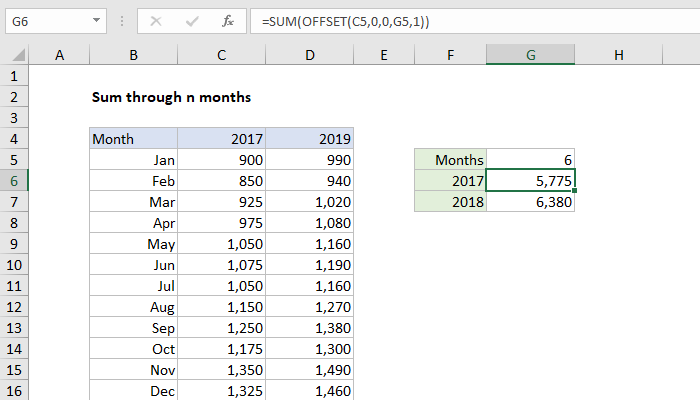The image size is (700, 400).
Task: Click inside the Name Box showing G6
Action: (45, 20)
